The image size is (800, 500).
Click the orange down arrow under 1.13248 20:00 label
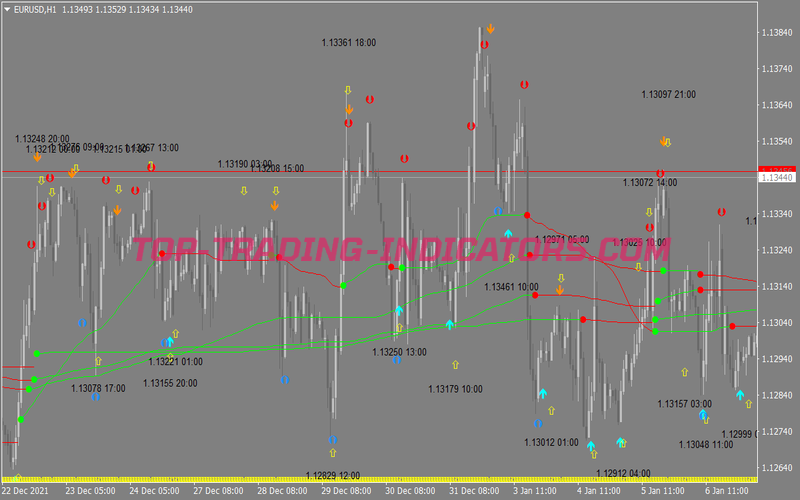pyautogui.click(x=37, y=157)
